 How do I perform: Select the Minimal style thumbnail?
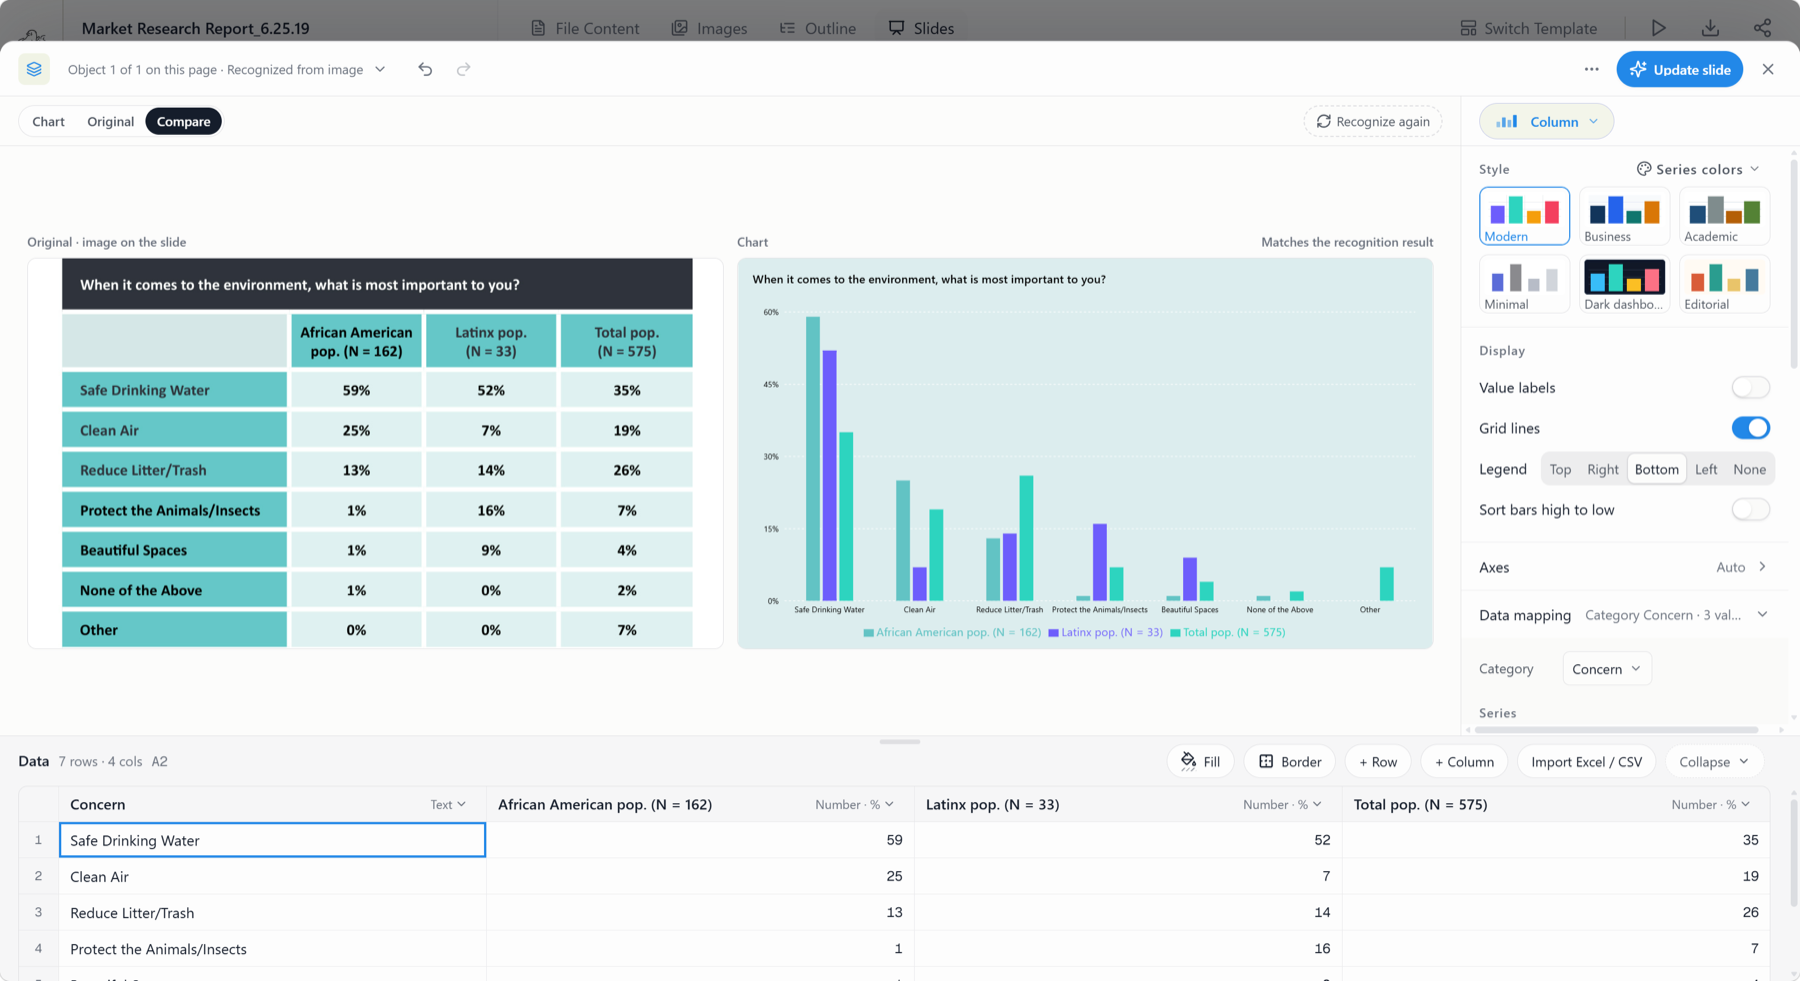1524,284
